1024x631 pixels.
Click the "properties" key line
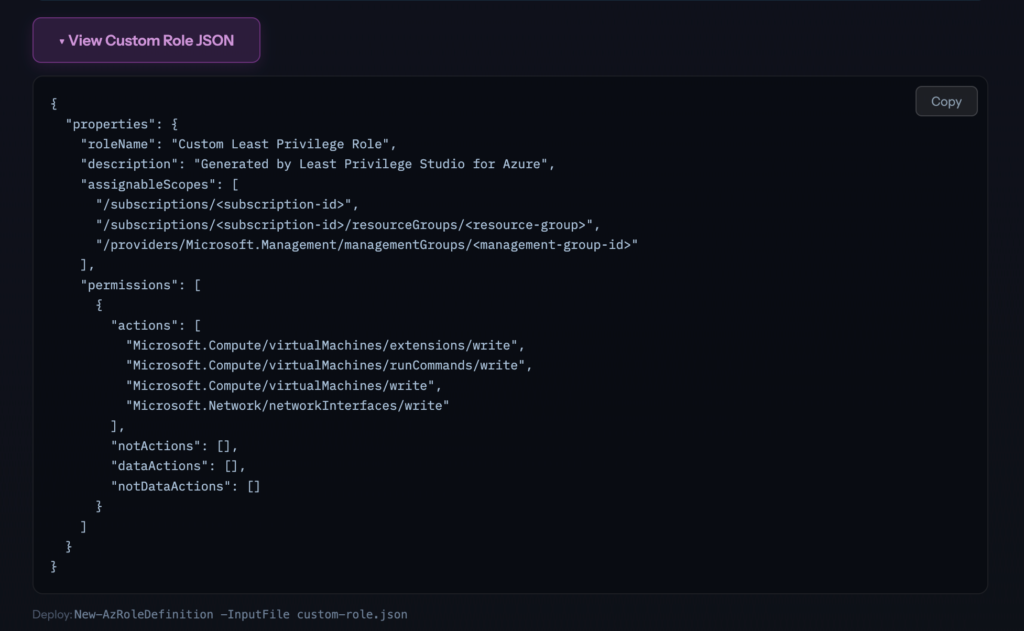click(120, 123)
